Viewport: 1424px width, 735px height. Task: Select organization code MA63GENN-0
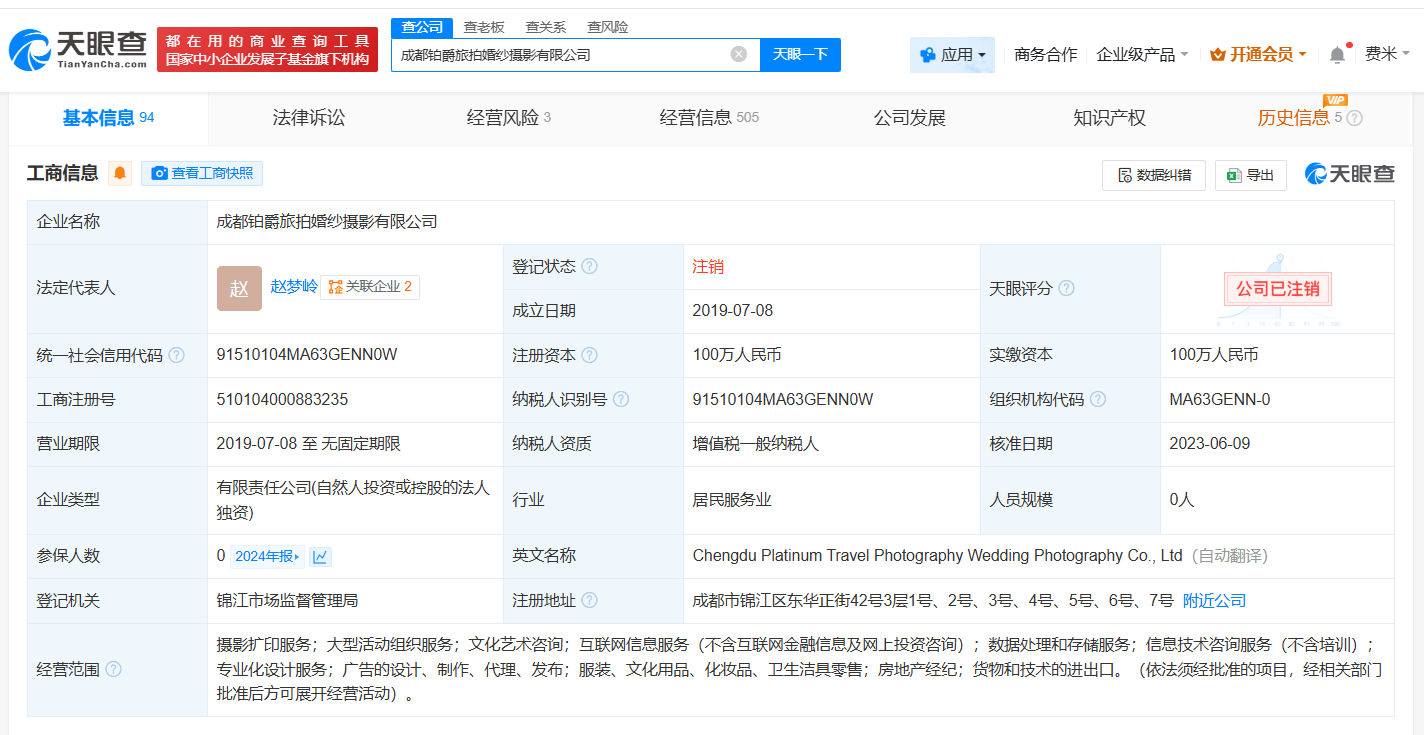[1220, 399]
